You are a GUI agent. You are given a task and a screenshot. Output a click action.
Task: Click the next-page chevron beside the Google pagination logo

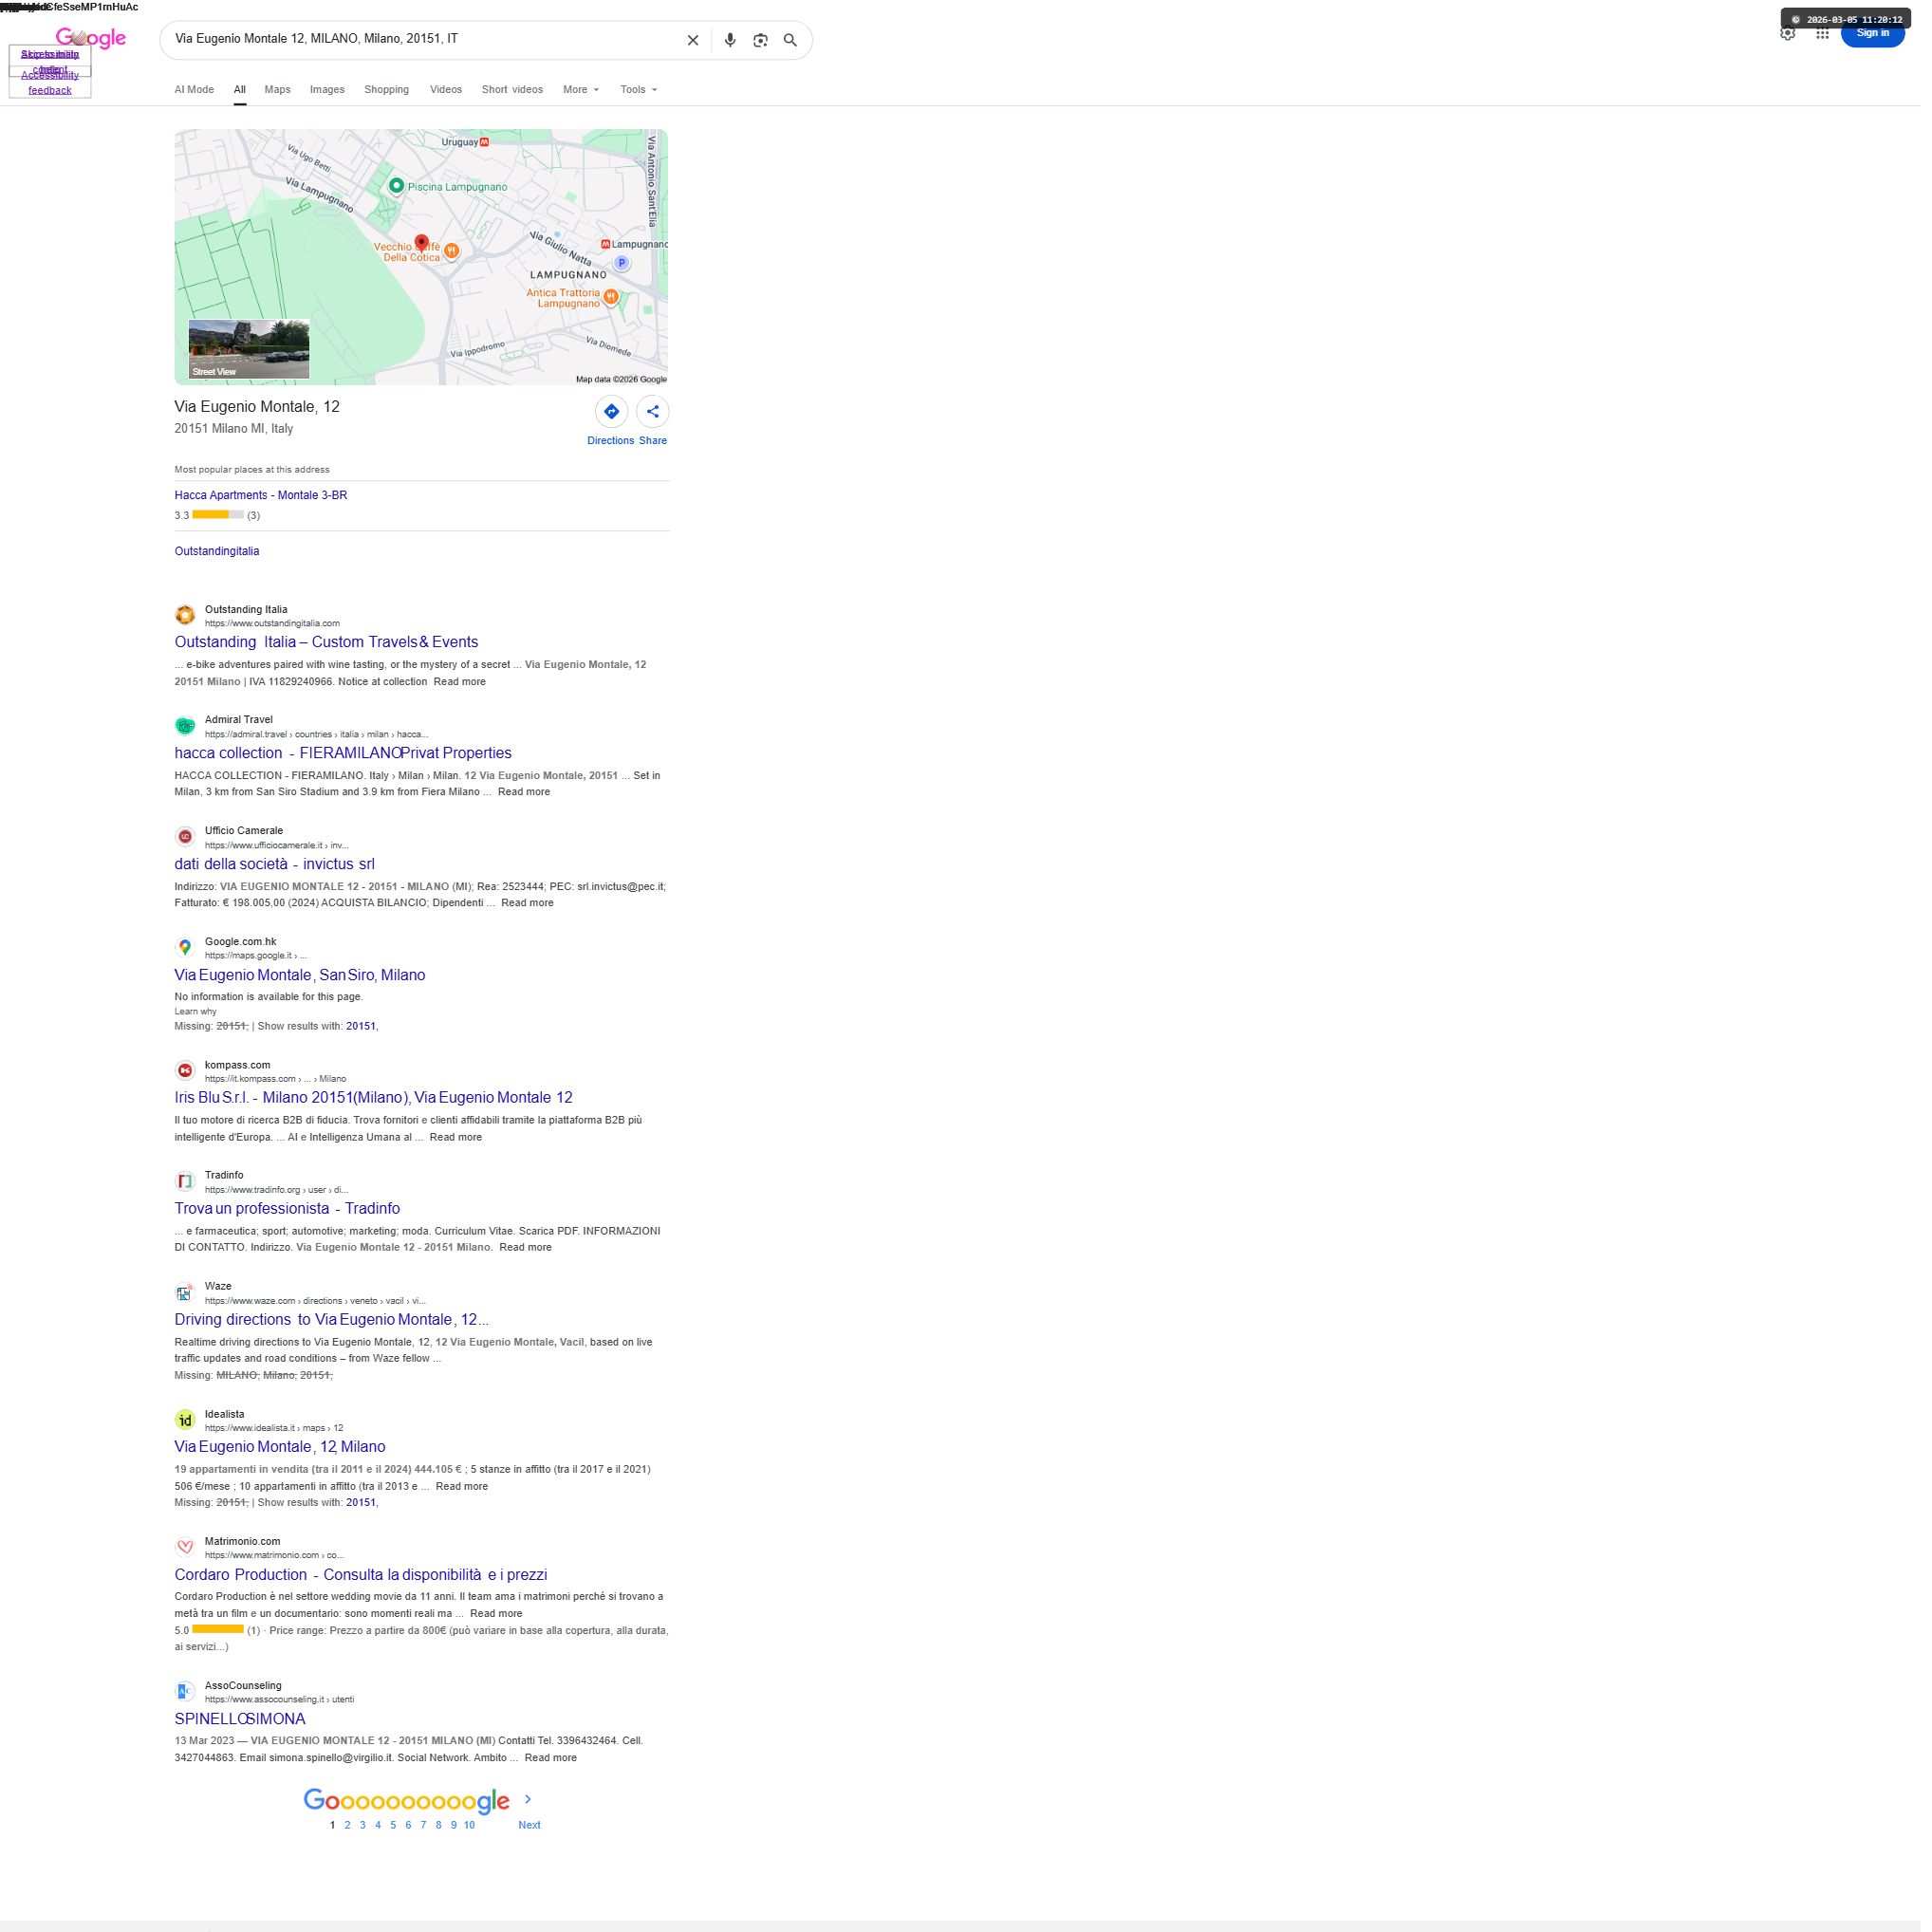click(531, 1810)
